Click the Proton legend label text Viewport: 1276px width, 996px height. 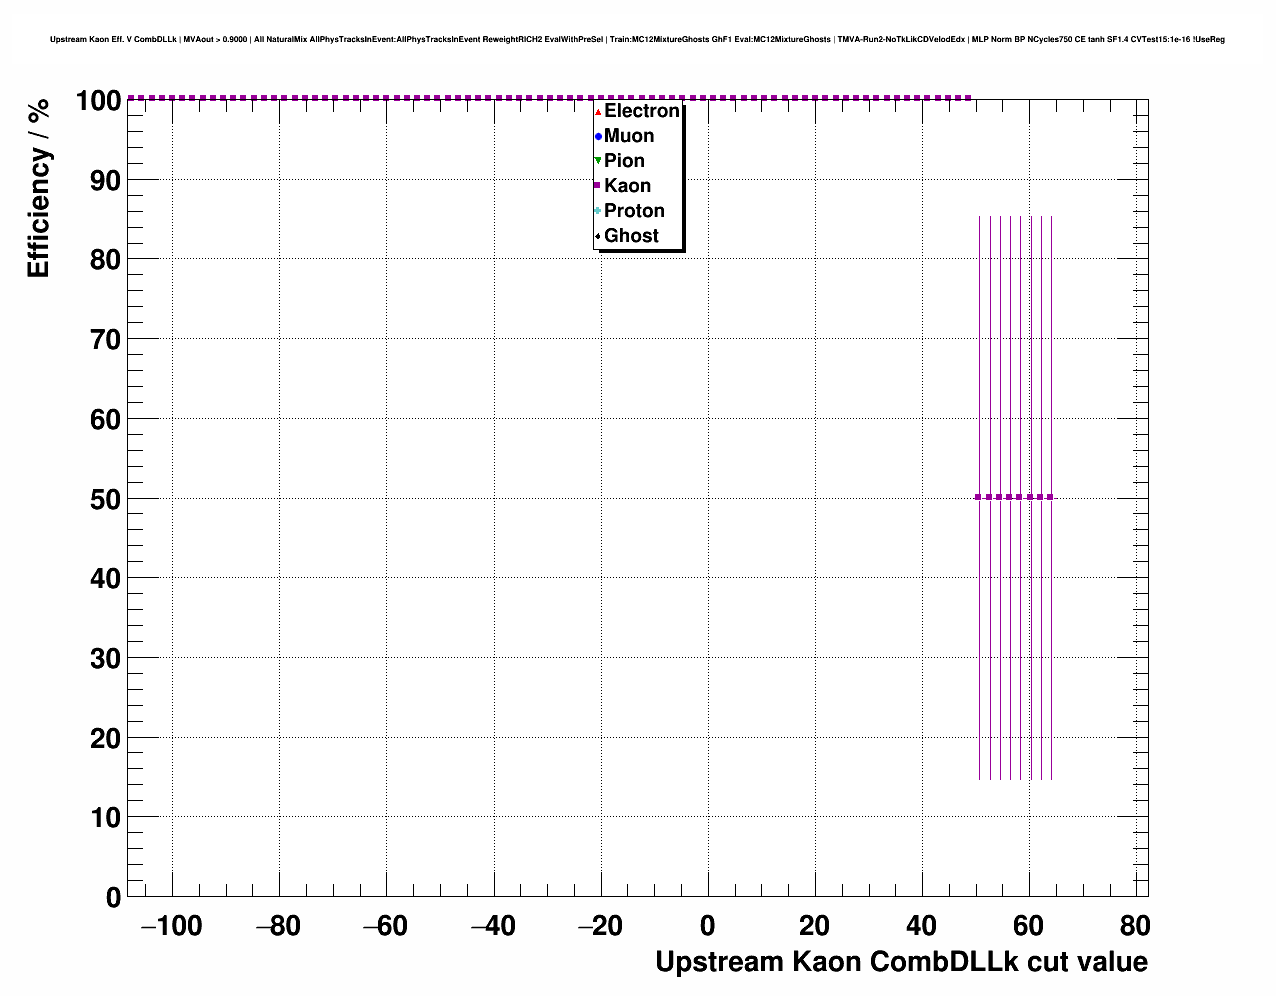(634, 211)
